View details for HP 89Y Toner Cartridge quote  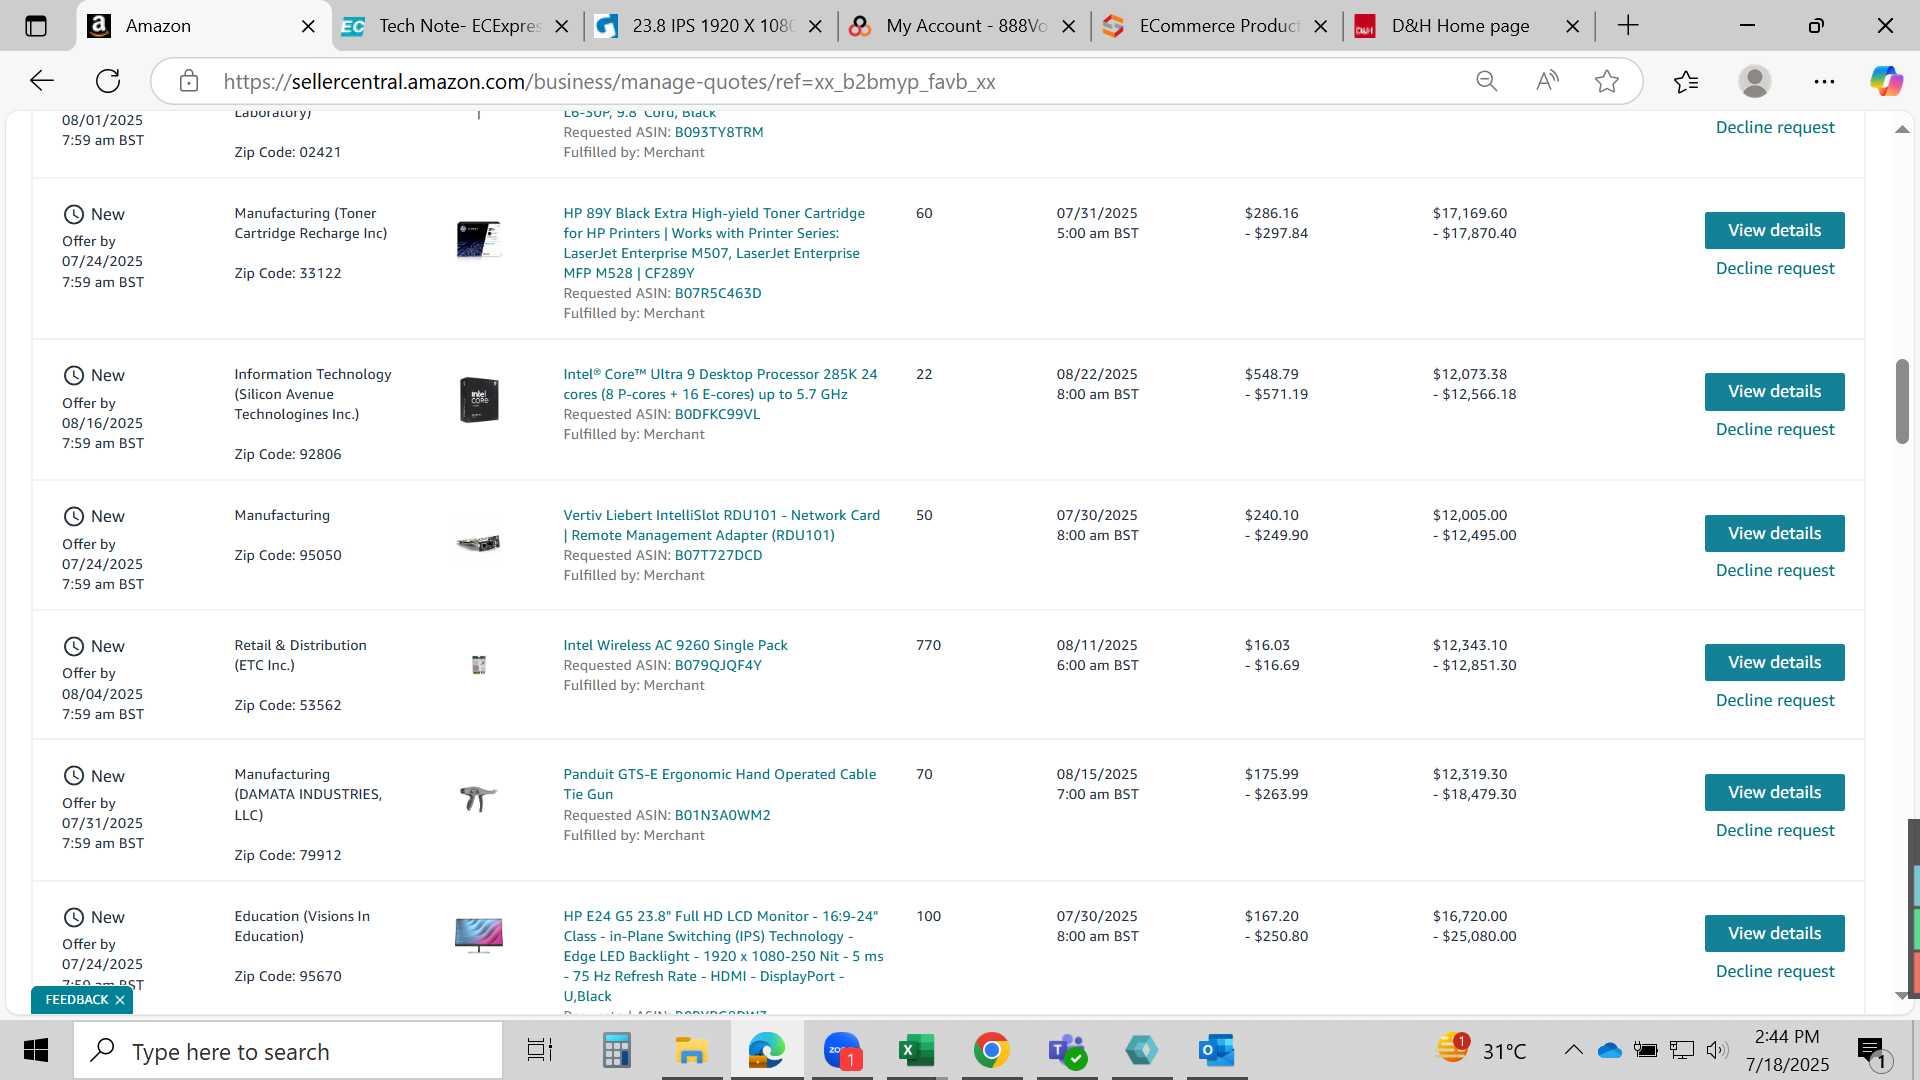click(1774, 230)
